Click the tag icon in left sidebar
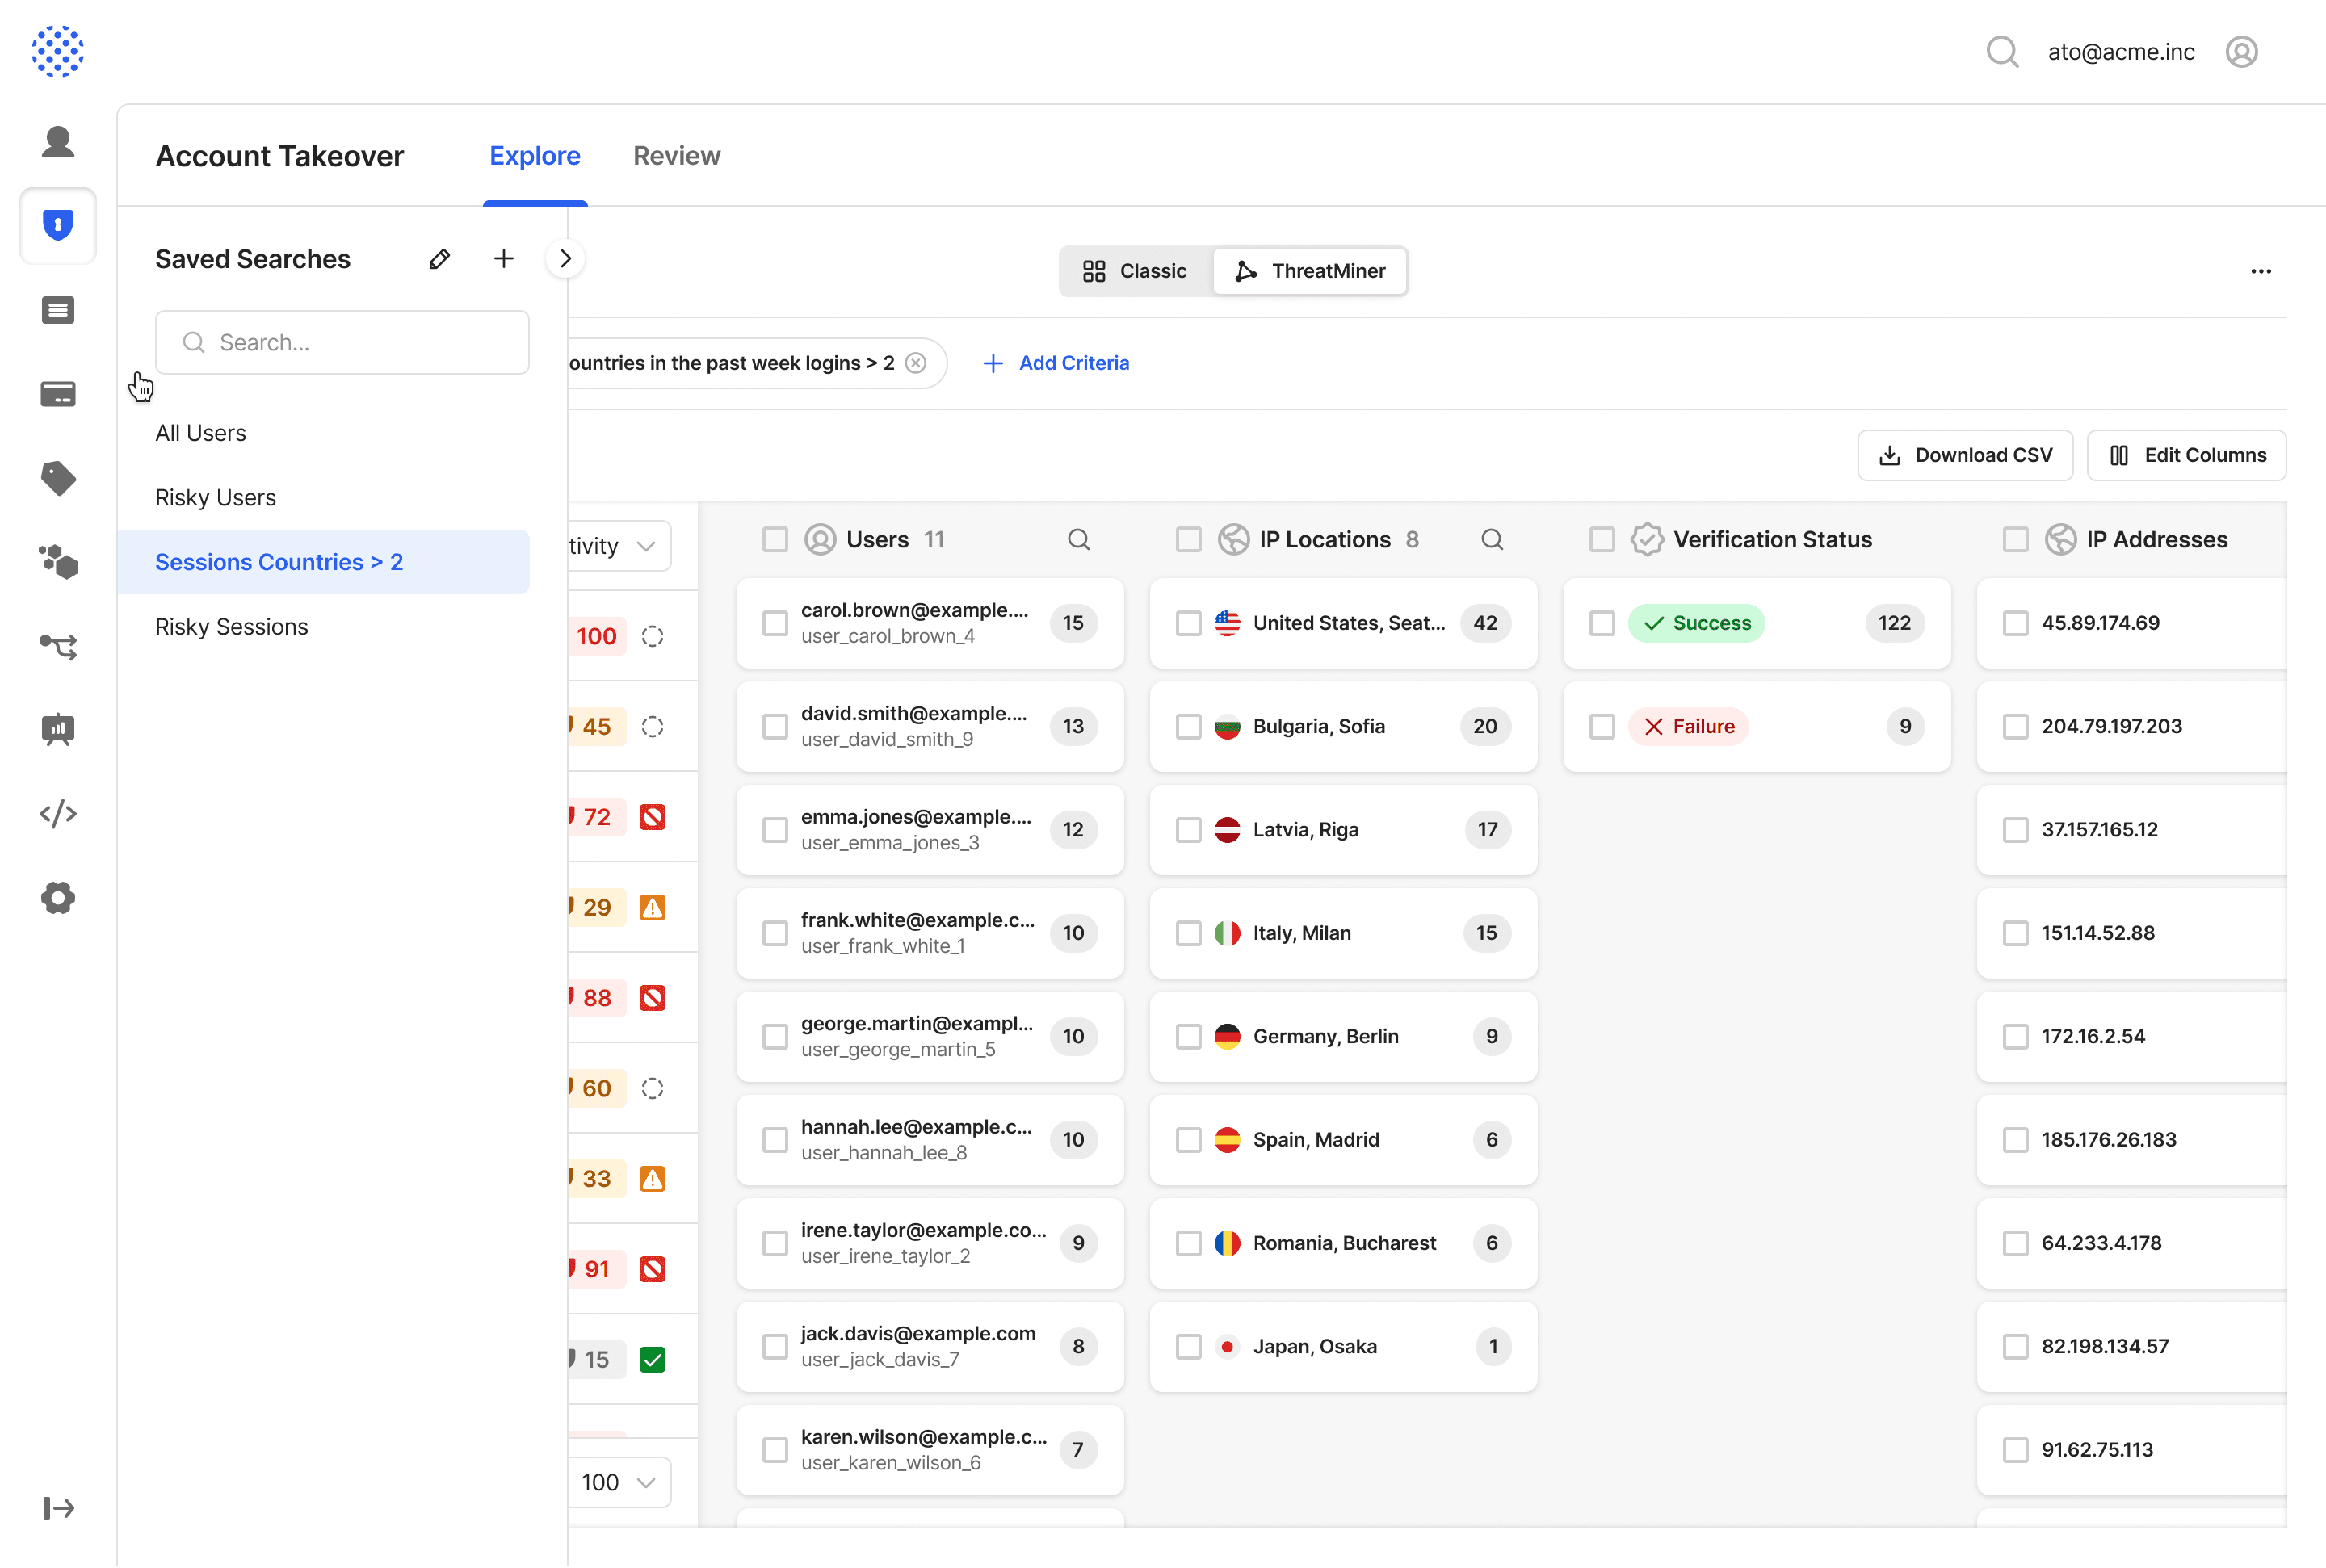2326x1568 pixels. (x=58, y=478)
